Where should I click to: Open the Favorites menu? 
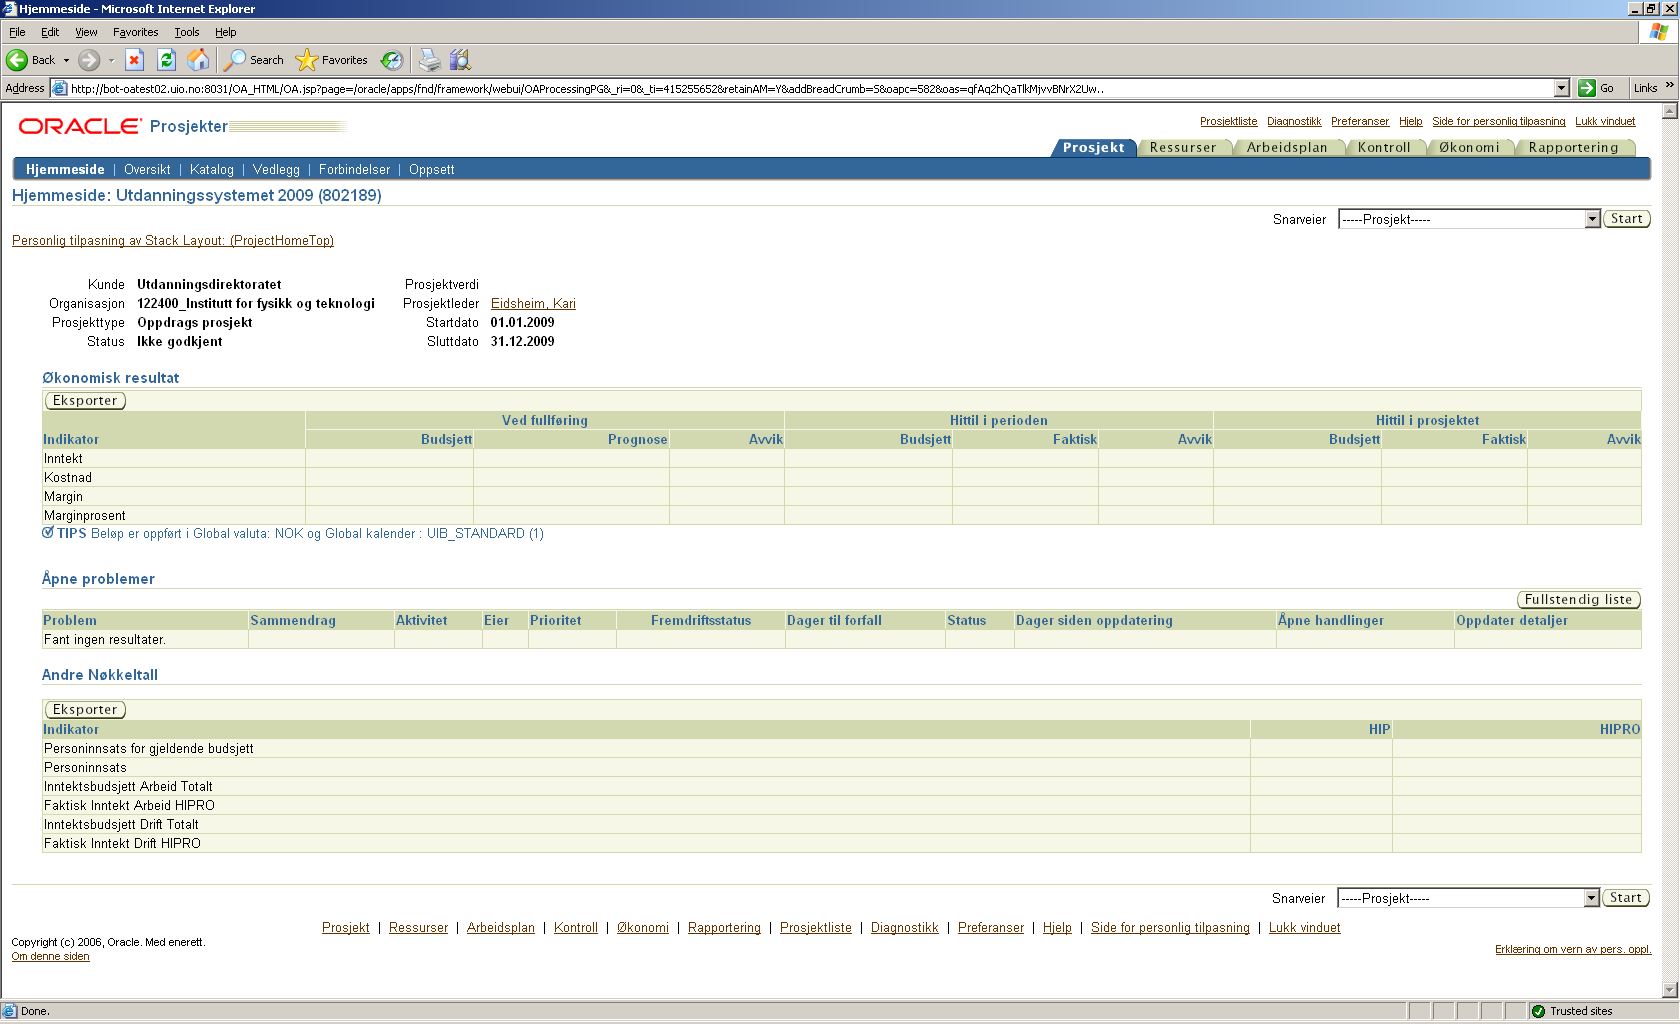coord(136,32)
